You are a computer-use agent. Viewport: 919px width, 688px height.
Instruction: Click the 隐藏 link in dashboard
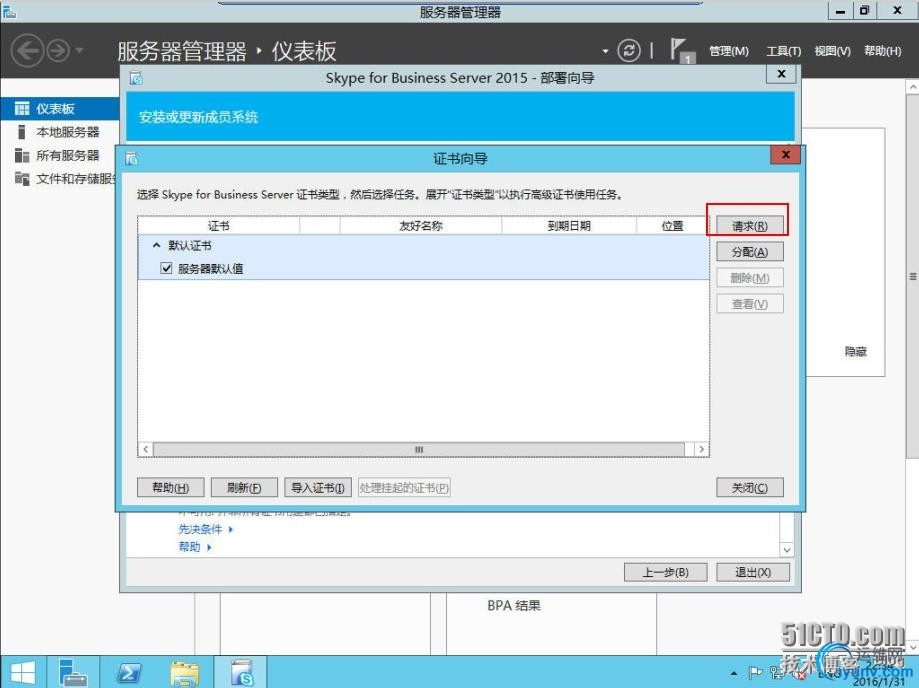point(856,352)
